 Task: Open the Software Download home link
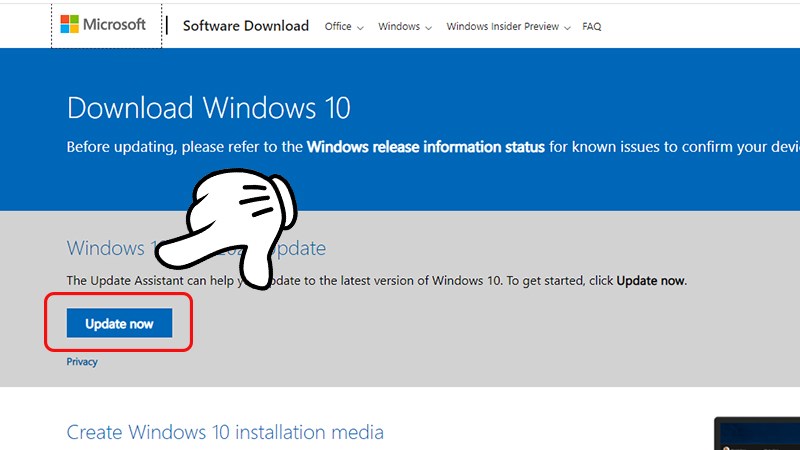point(245,26)
